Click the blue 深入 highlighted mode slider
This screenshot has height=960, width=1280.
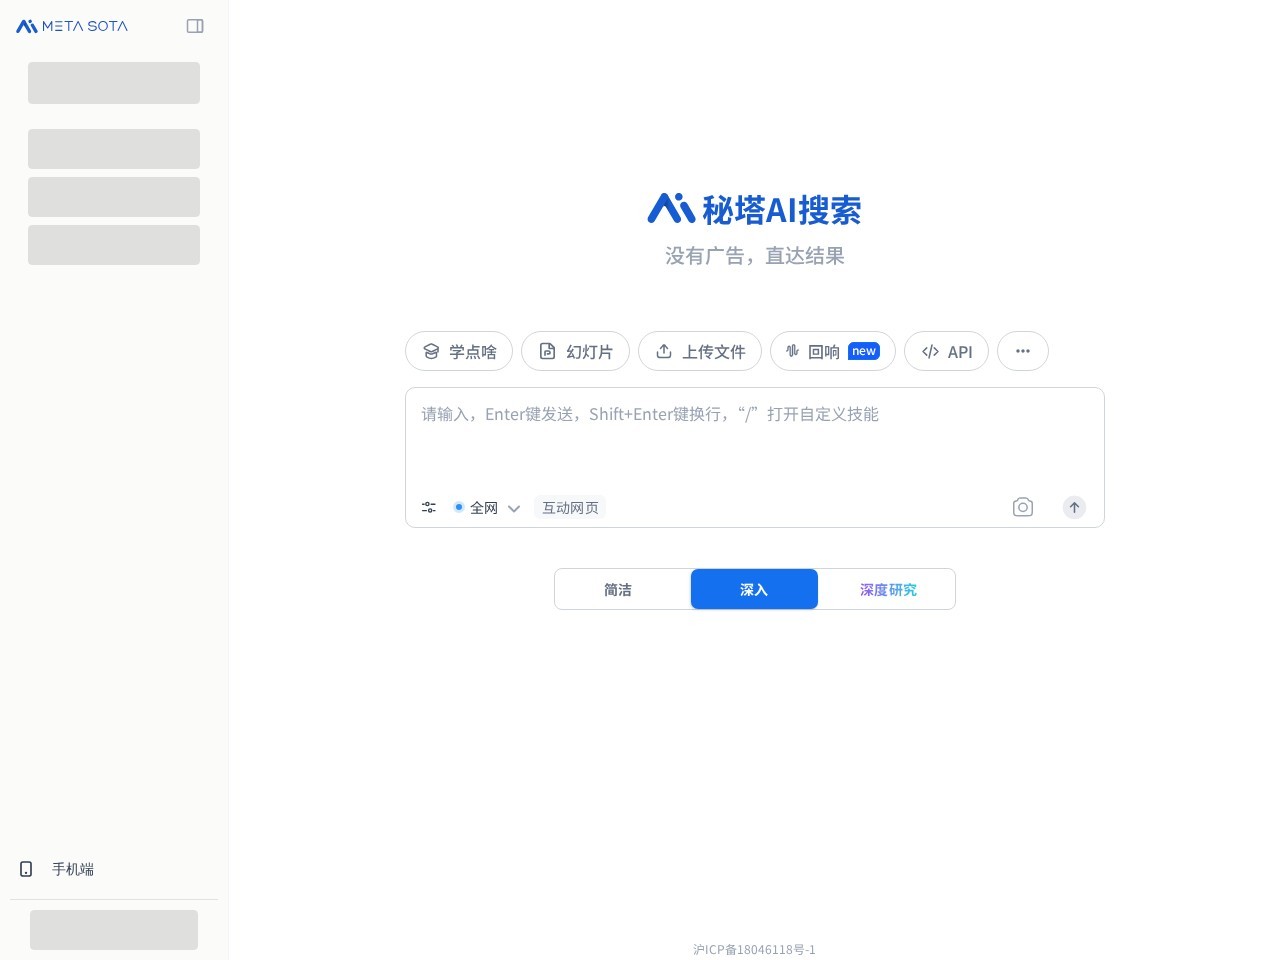pyautogui.click(x=754, y=589)
